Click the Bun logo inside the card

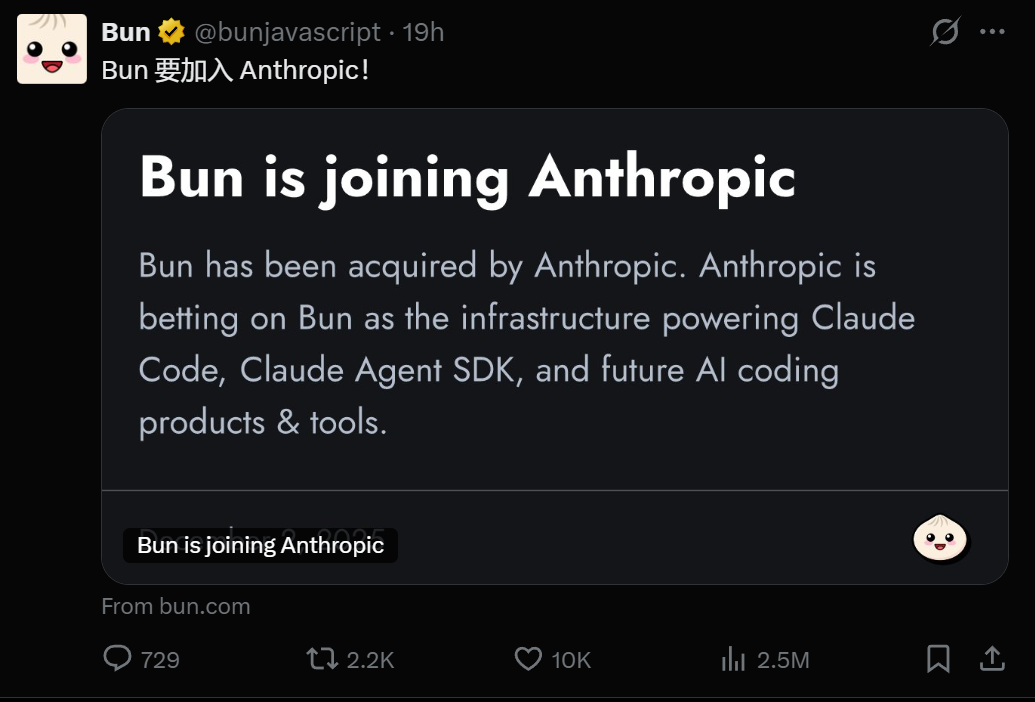coord(941,539)
